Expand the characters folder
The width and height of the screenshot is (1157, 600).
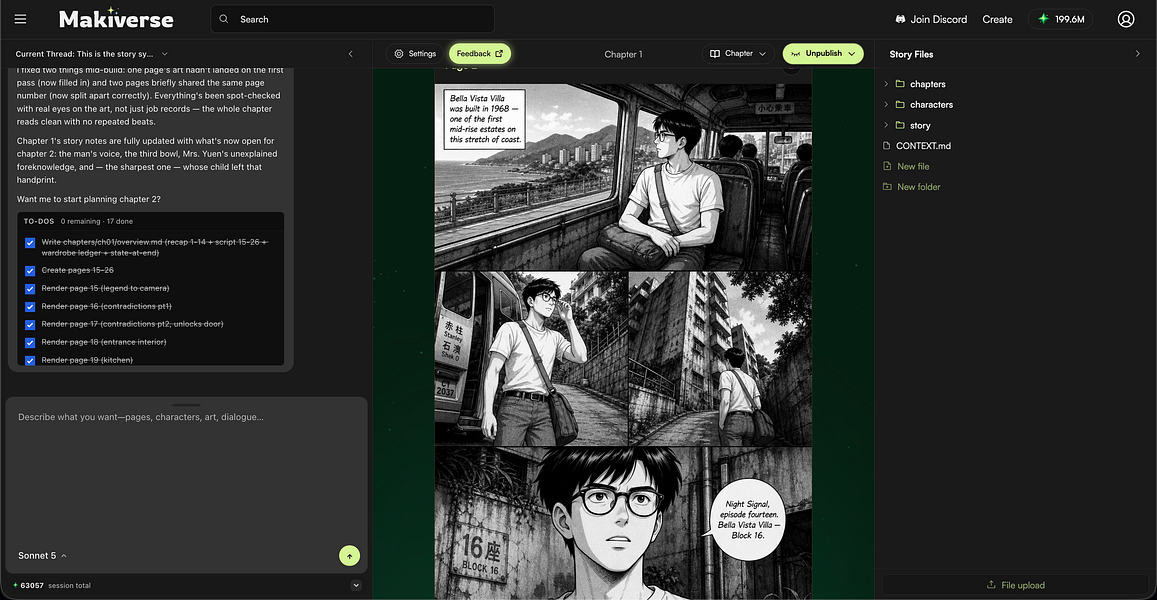pos(886,105)
